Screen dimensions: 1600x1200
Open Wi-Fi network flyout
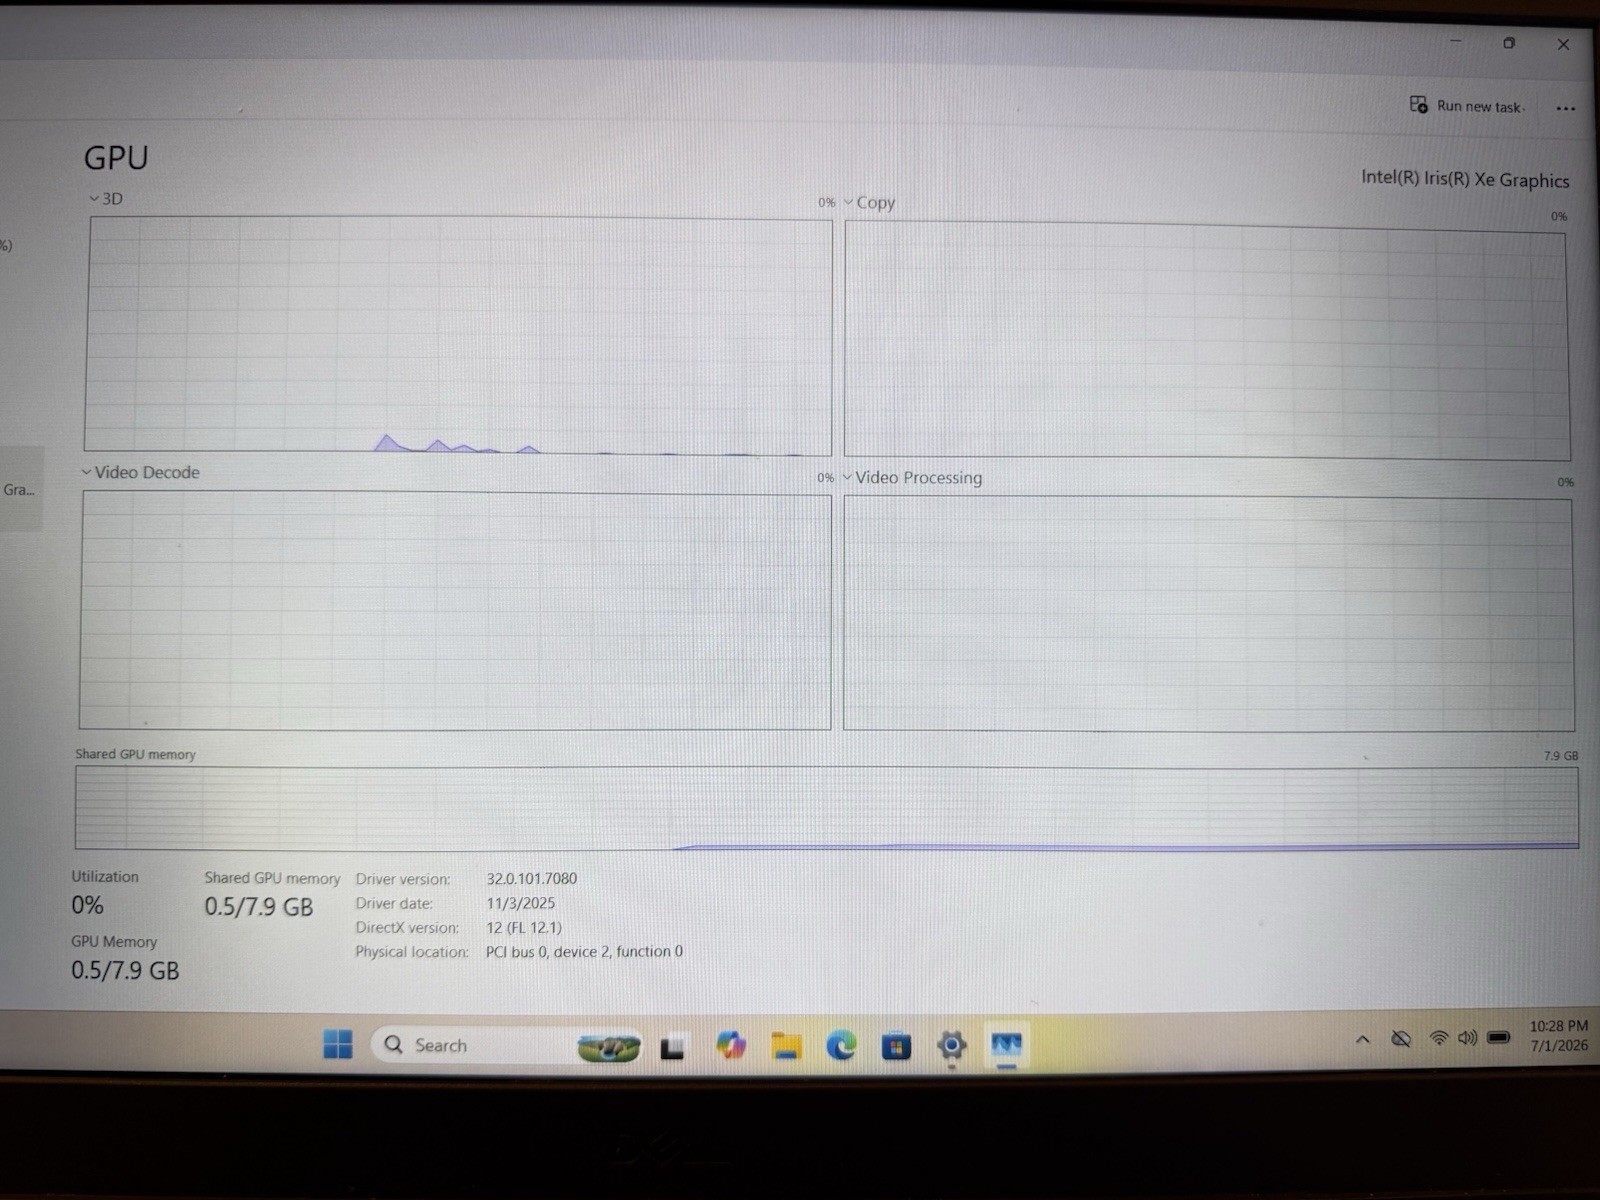(1438, 1038)
